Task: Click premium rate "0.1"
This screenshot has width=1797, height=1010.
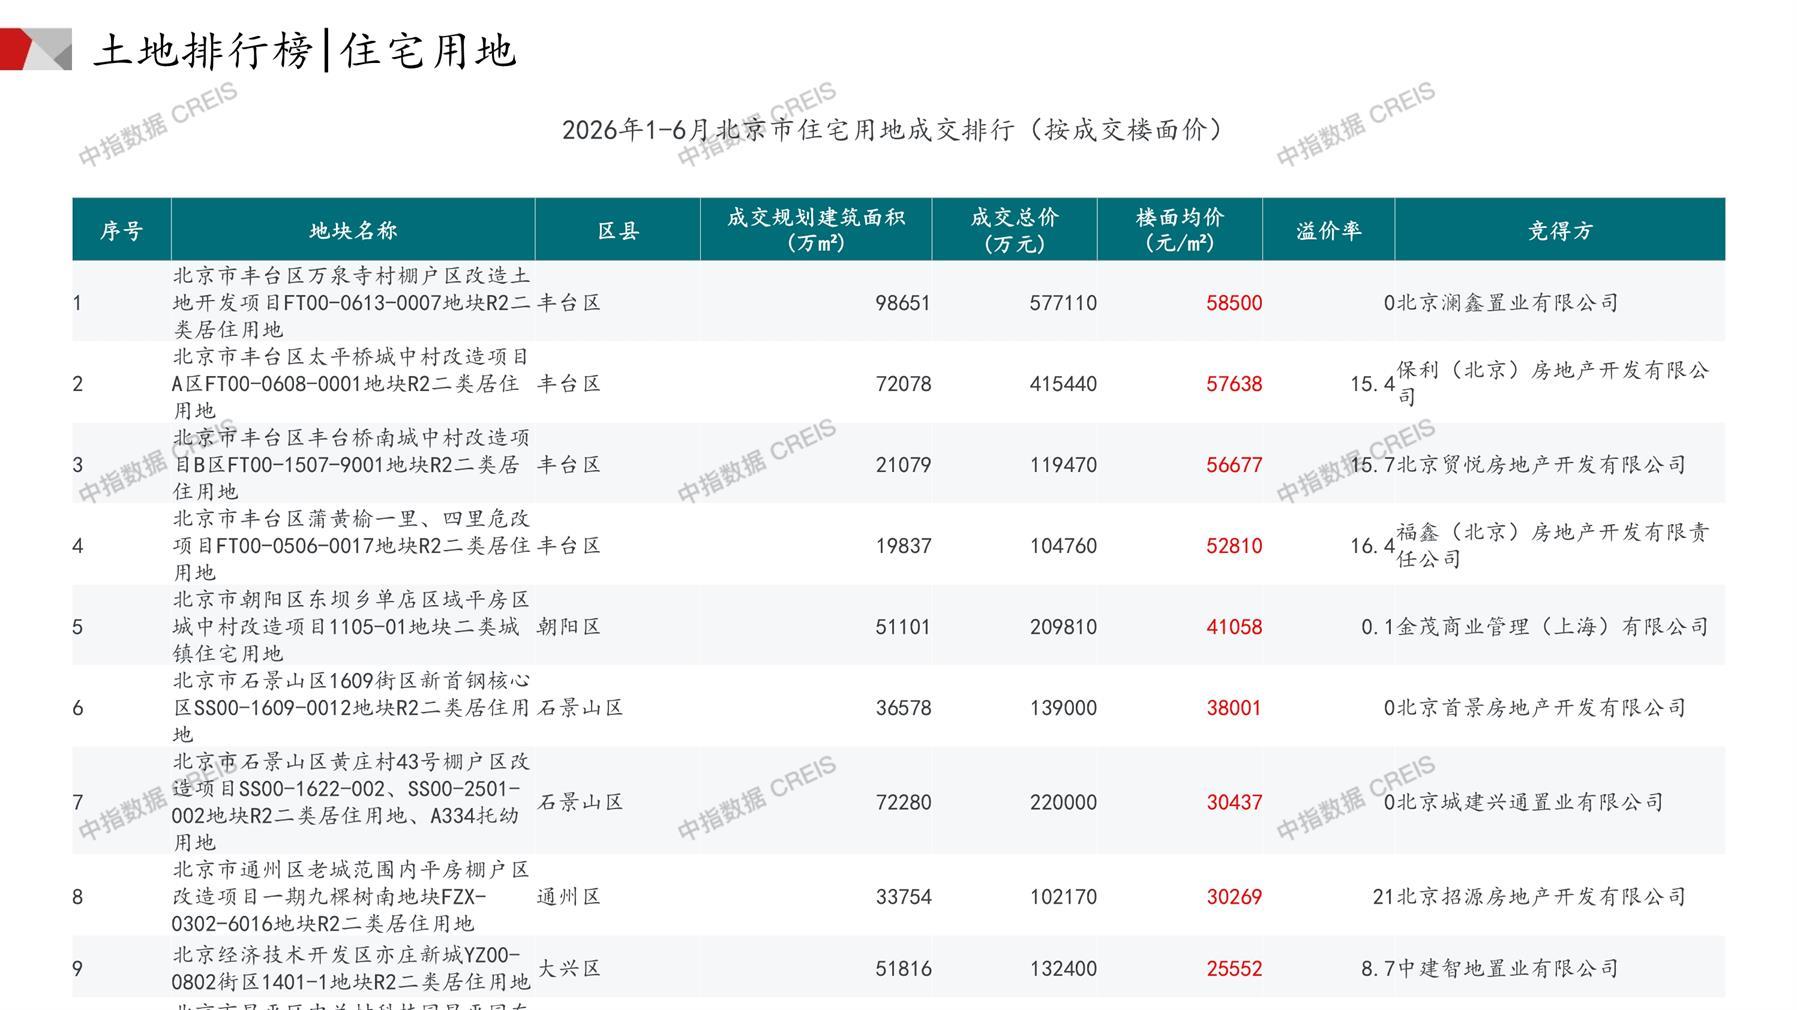Action: [1378, 627]
